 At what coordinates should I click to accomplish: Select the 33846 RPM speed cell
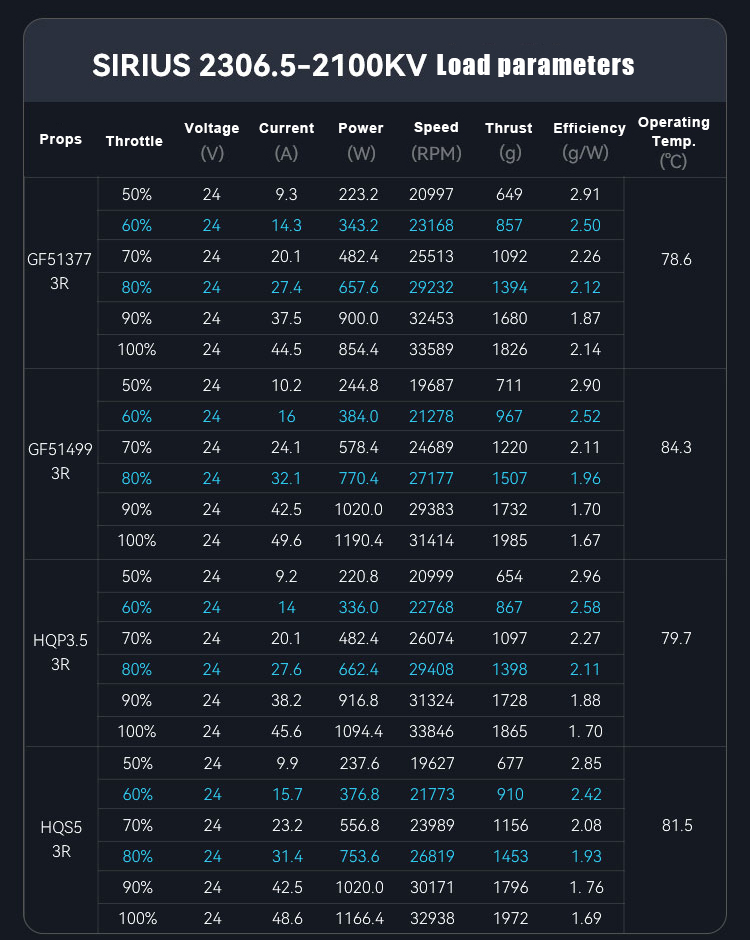pyautogui.click(x=436, y=731)
